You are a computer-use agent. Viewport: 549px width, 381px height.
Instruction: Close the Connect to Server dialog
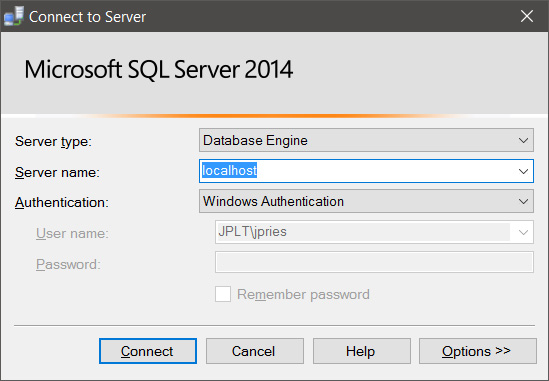coord(527,16)
